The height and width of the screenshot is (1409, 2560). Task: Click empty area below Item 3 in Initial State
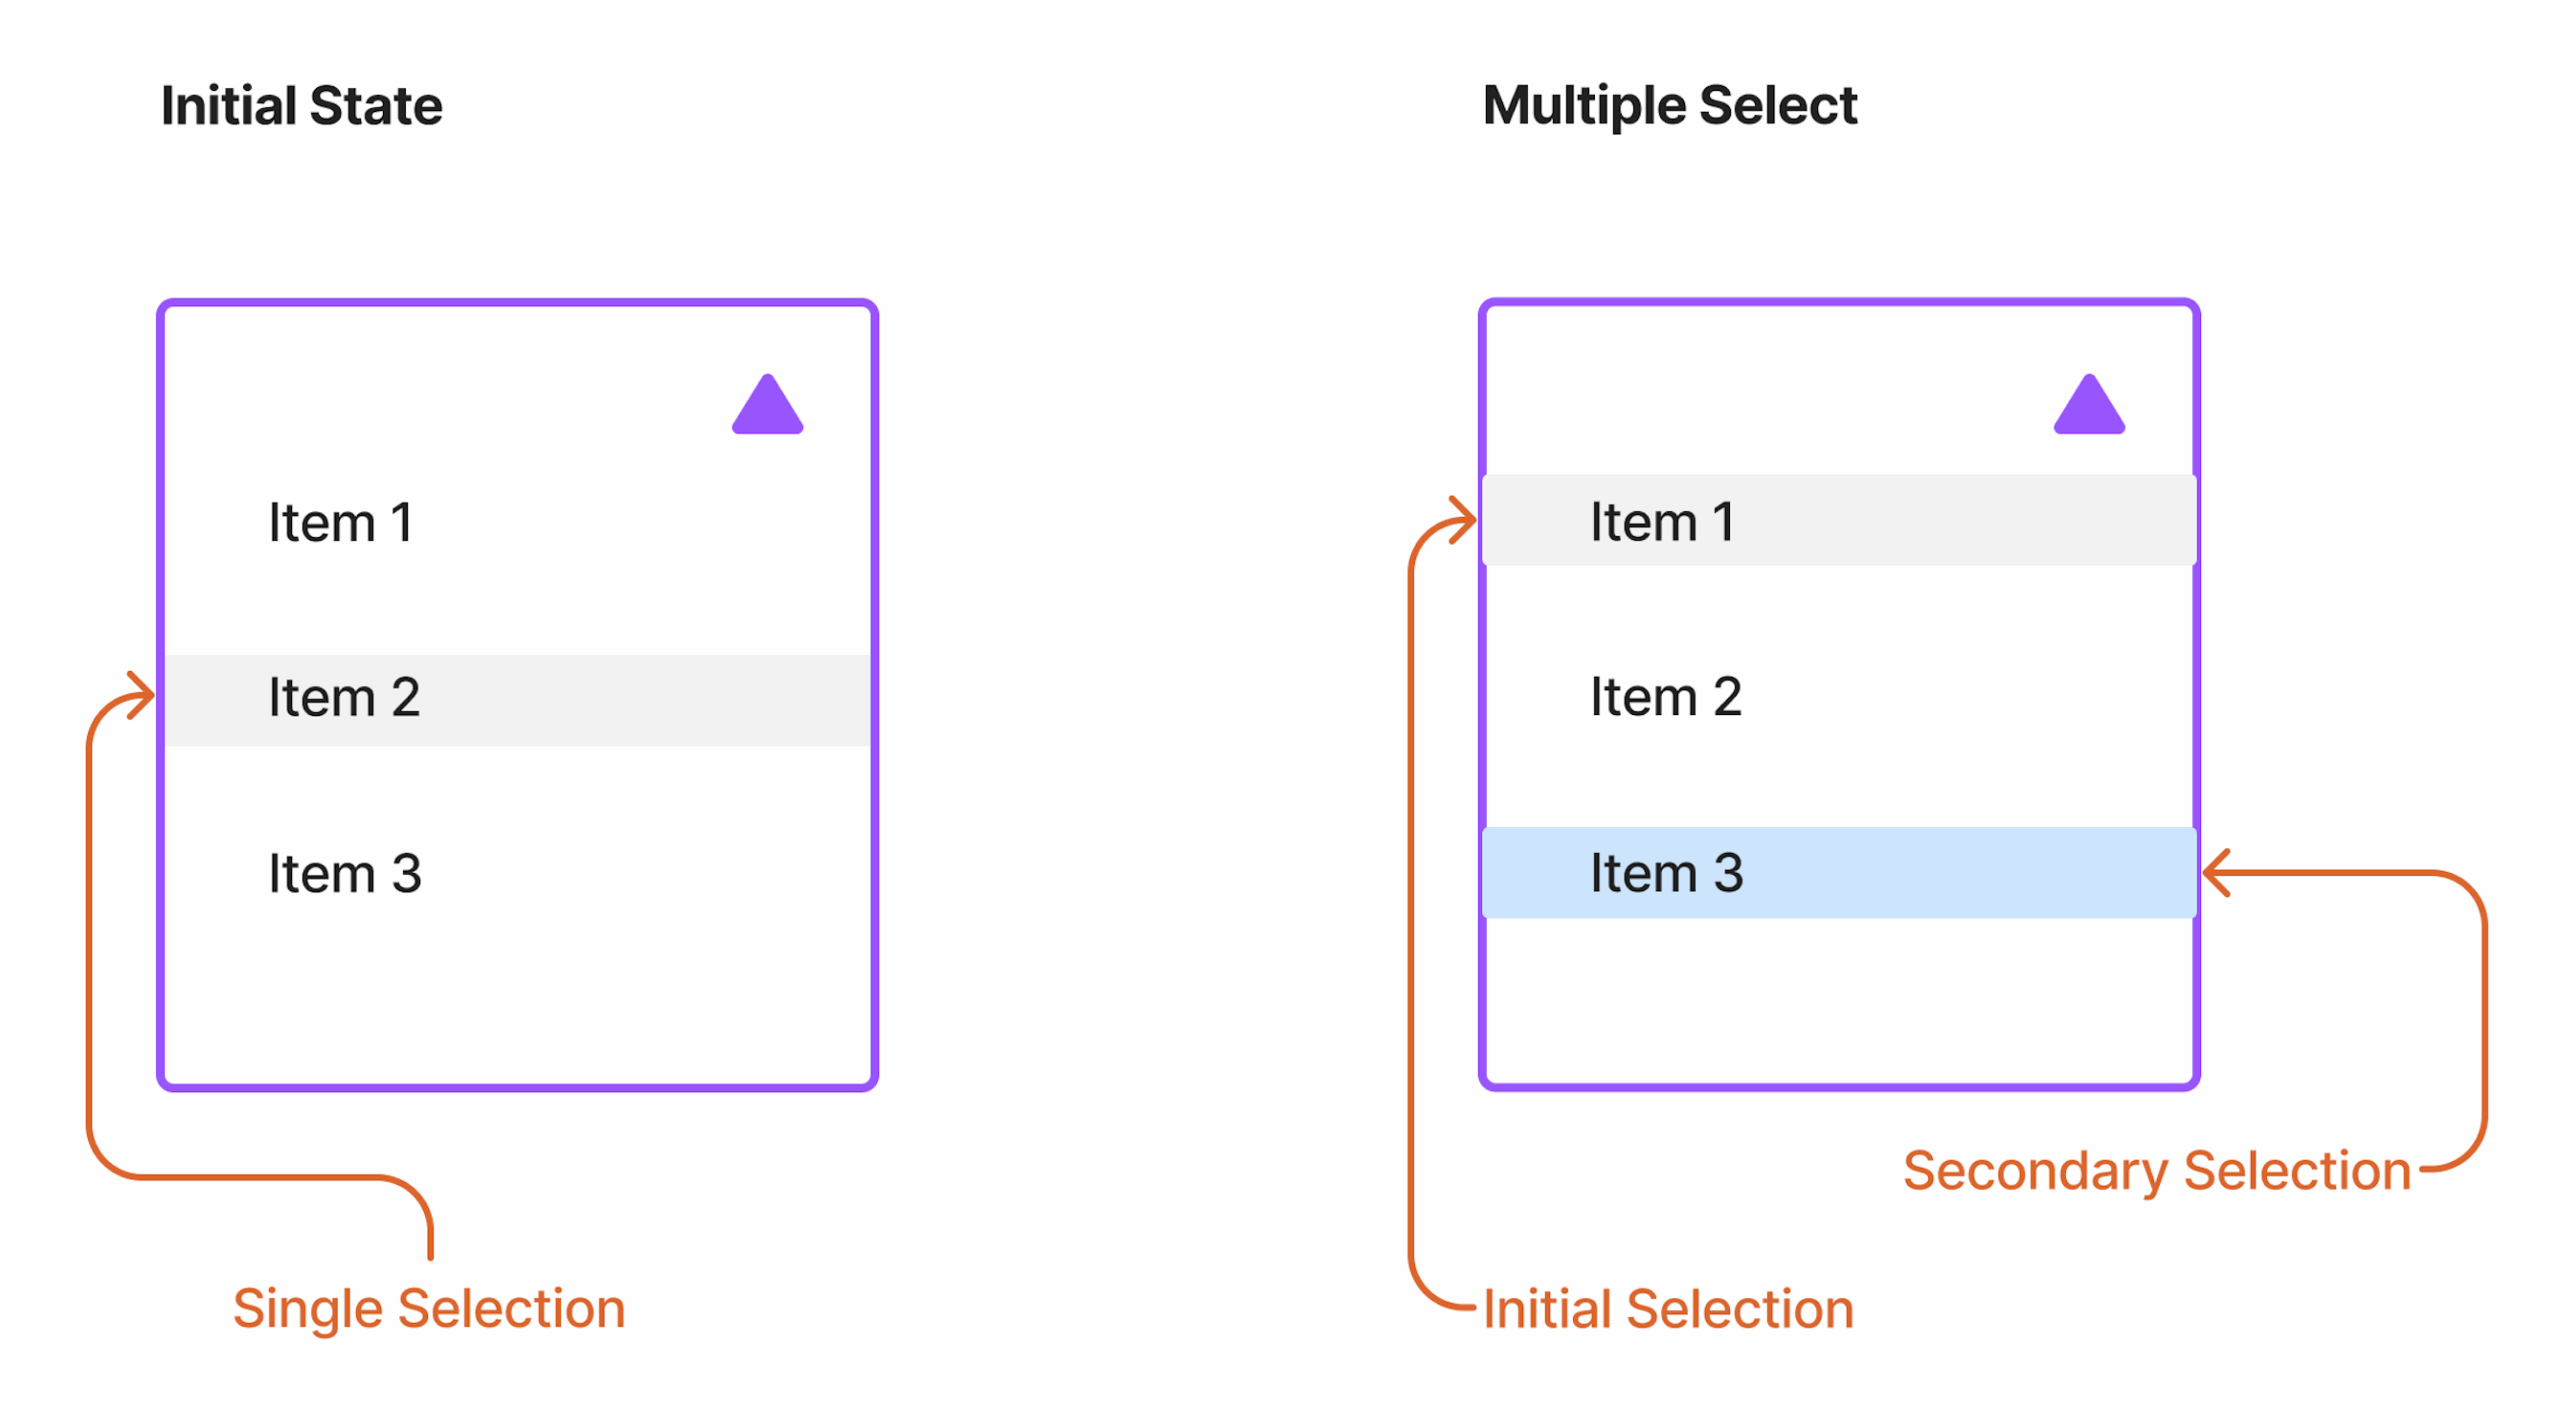coord(516,1000)
